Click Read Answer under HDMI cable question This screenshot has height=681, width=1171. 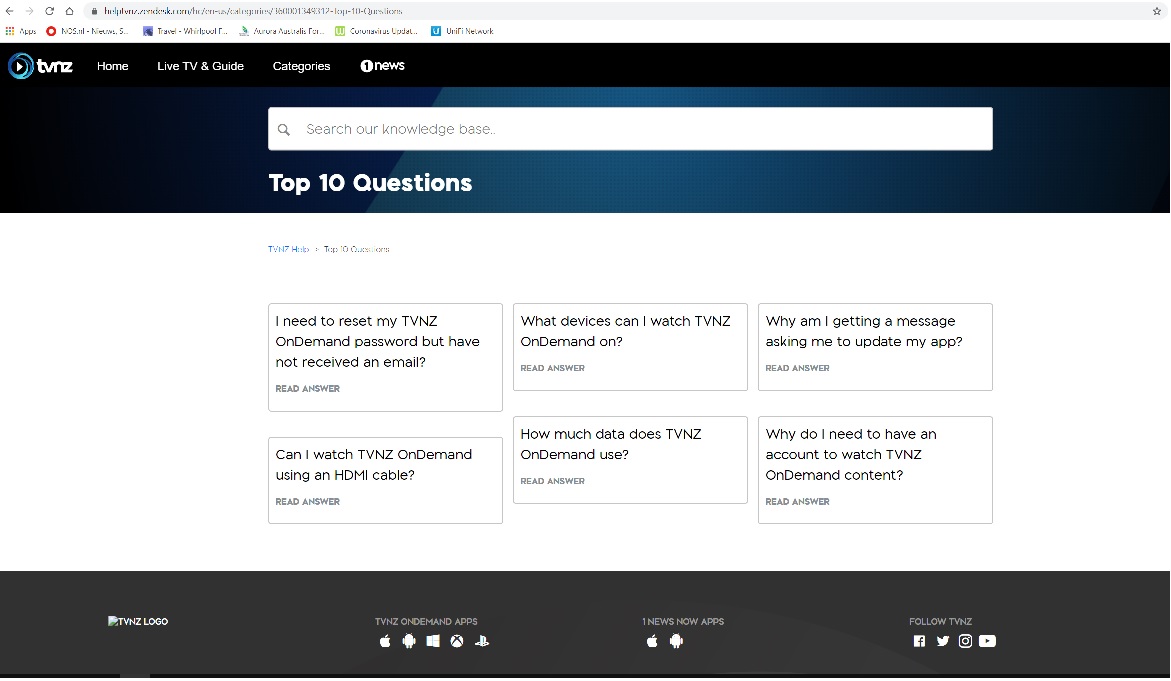308,502
